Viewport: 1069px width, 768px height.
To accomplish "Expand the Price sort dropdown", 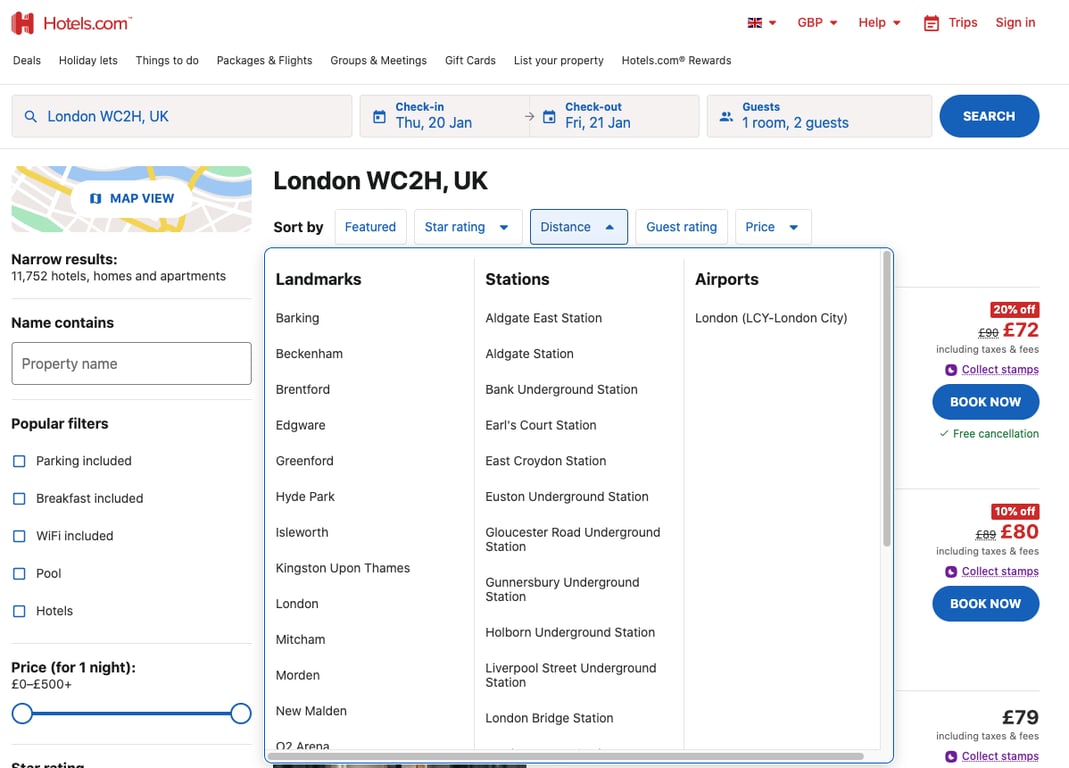I will [773, 227].
